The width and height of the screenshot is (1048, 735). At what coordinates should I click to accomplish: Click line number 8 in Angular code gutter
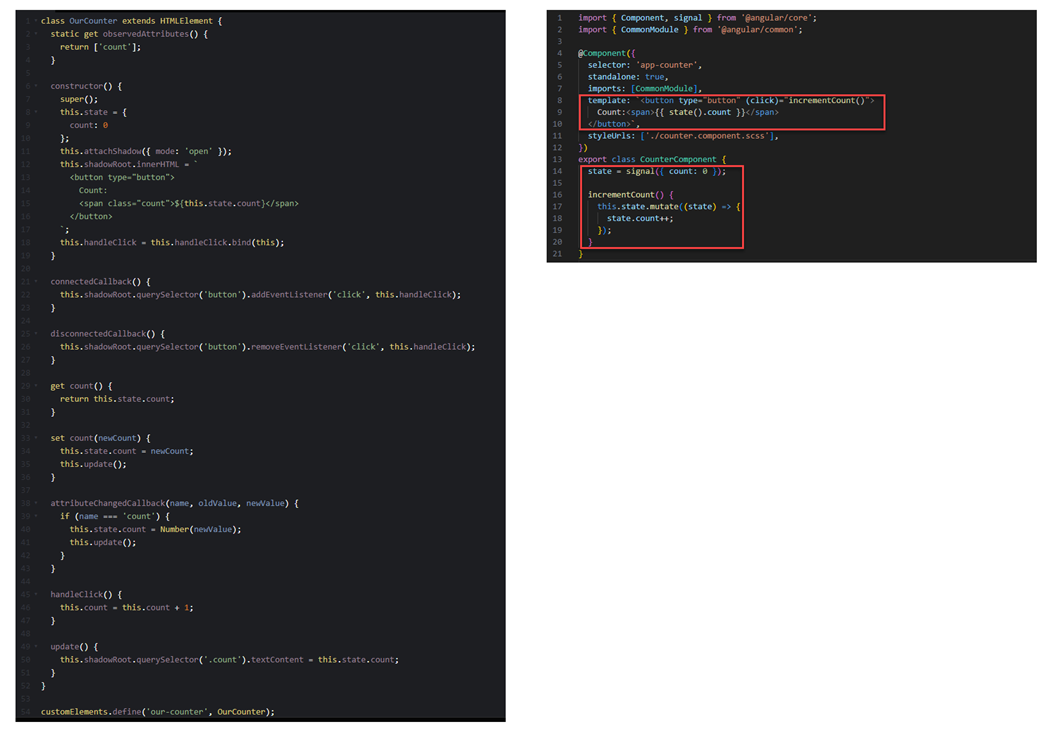[560, 101]
